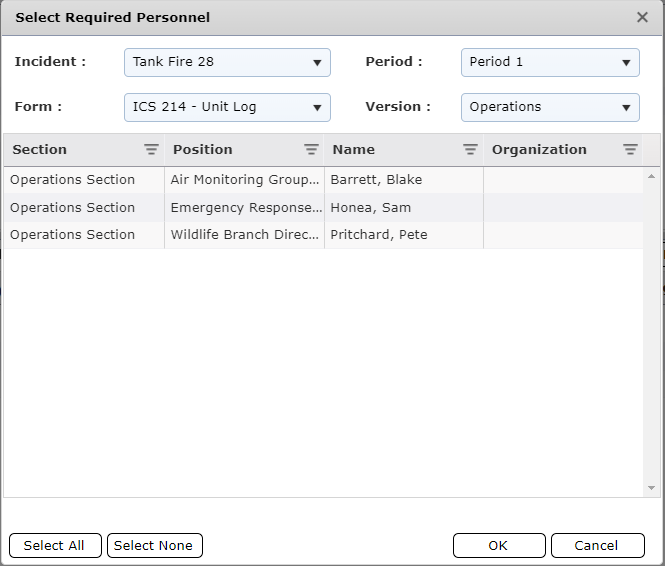
Task: Open filter menu for Section column
Action: (151, 150)
